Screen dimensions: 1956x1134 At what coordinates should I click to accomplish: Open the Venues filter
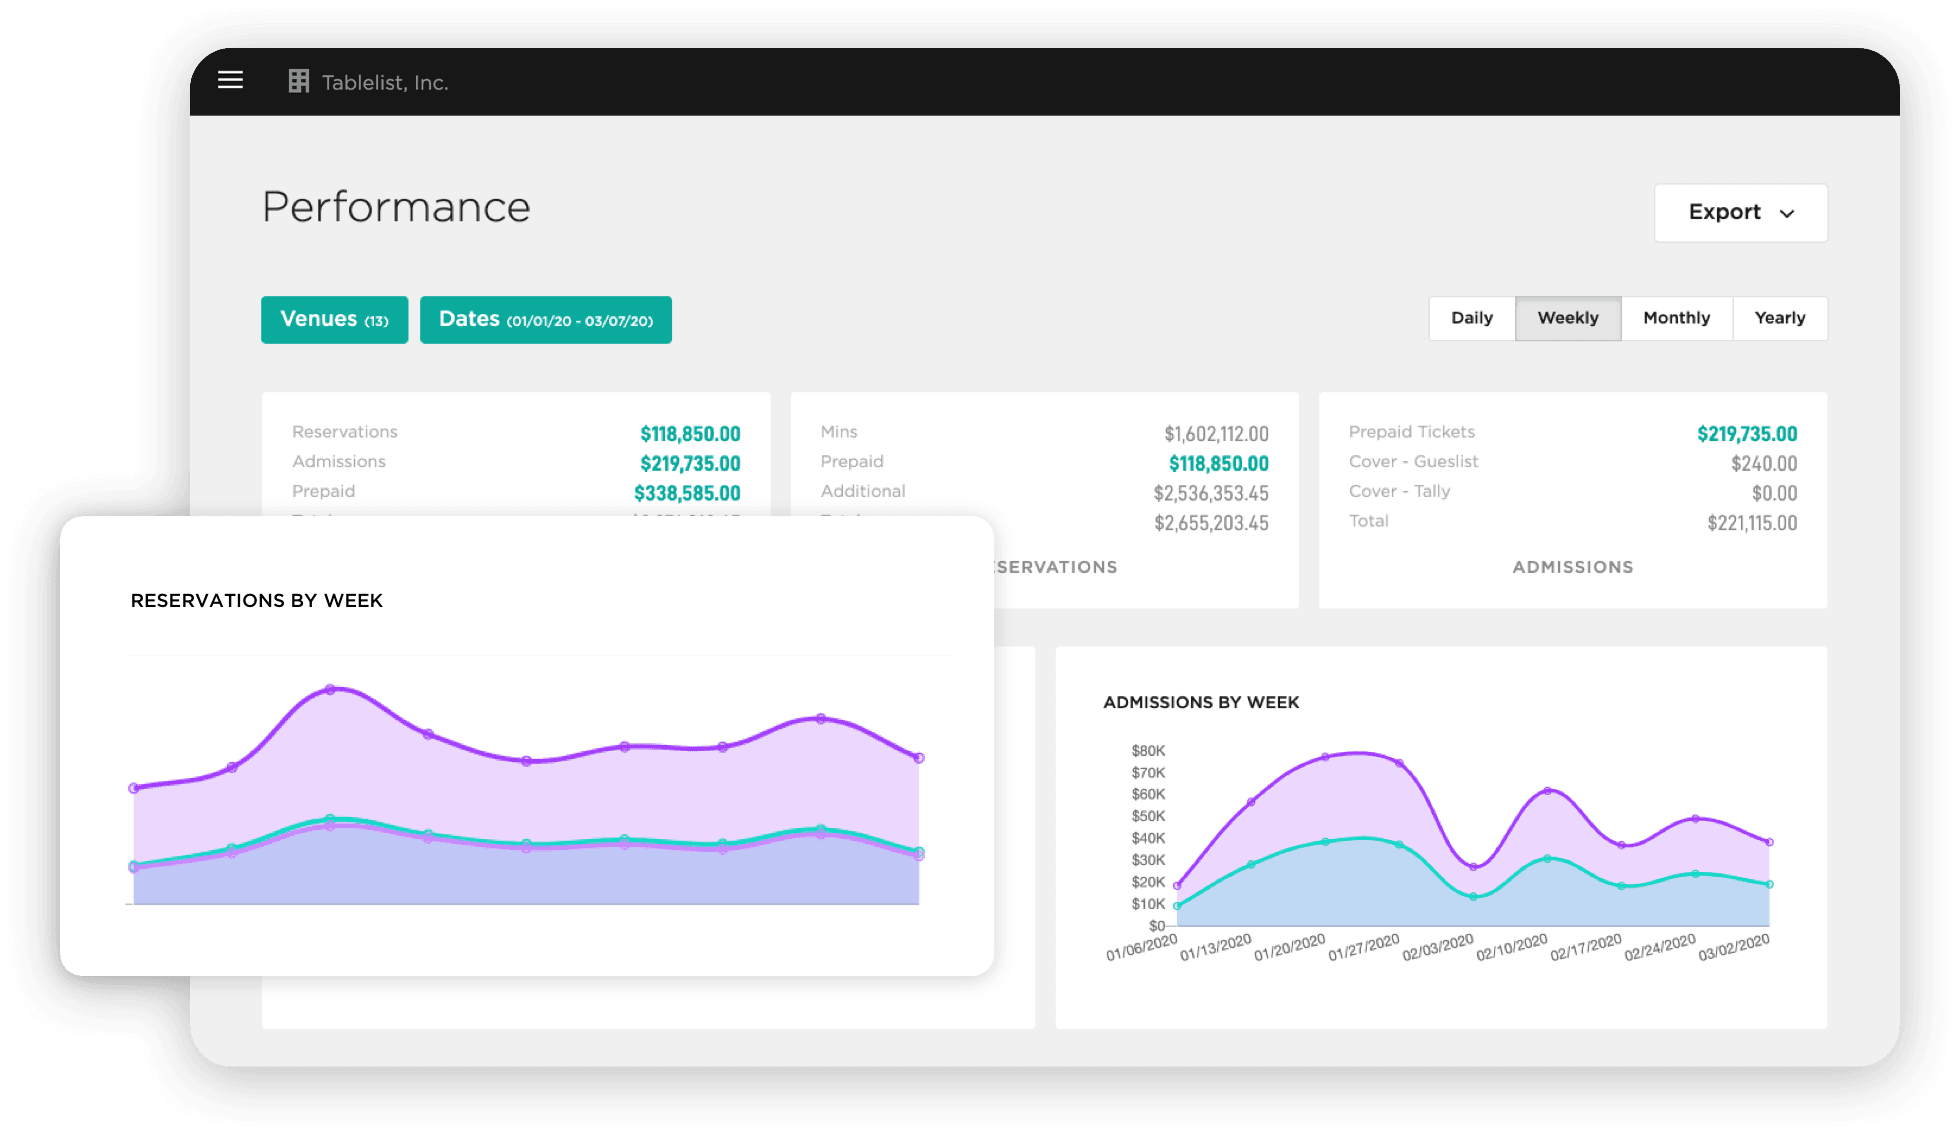point(334,319)
